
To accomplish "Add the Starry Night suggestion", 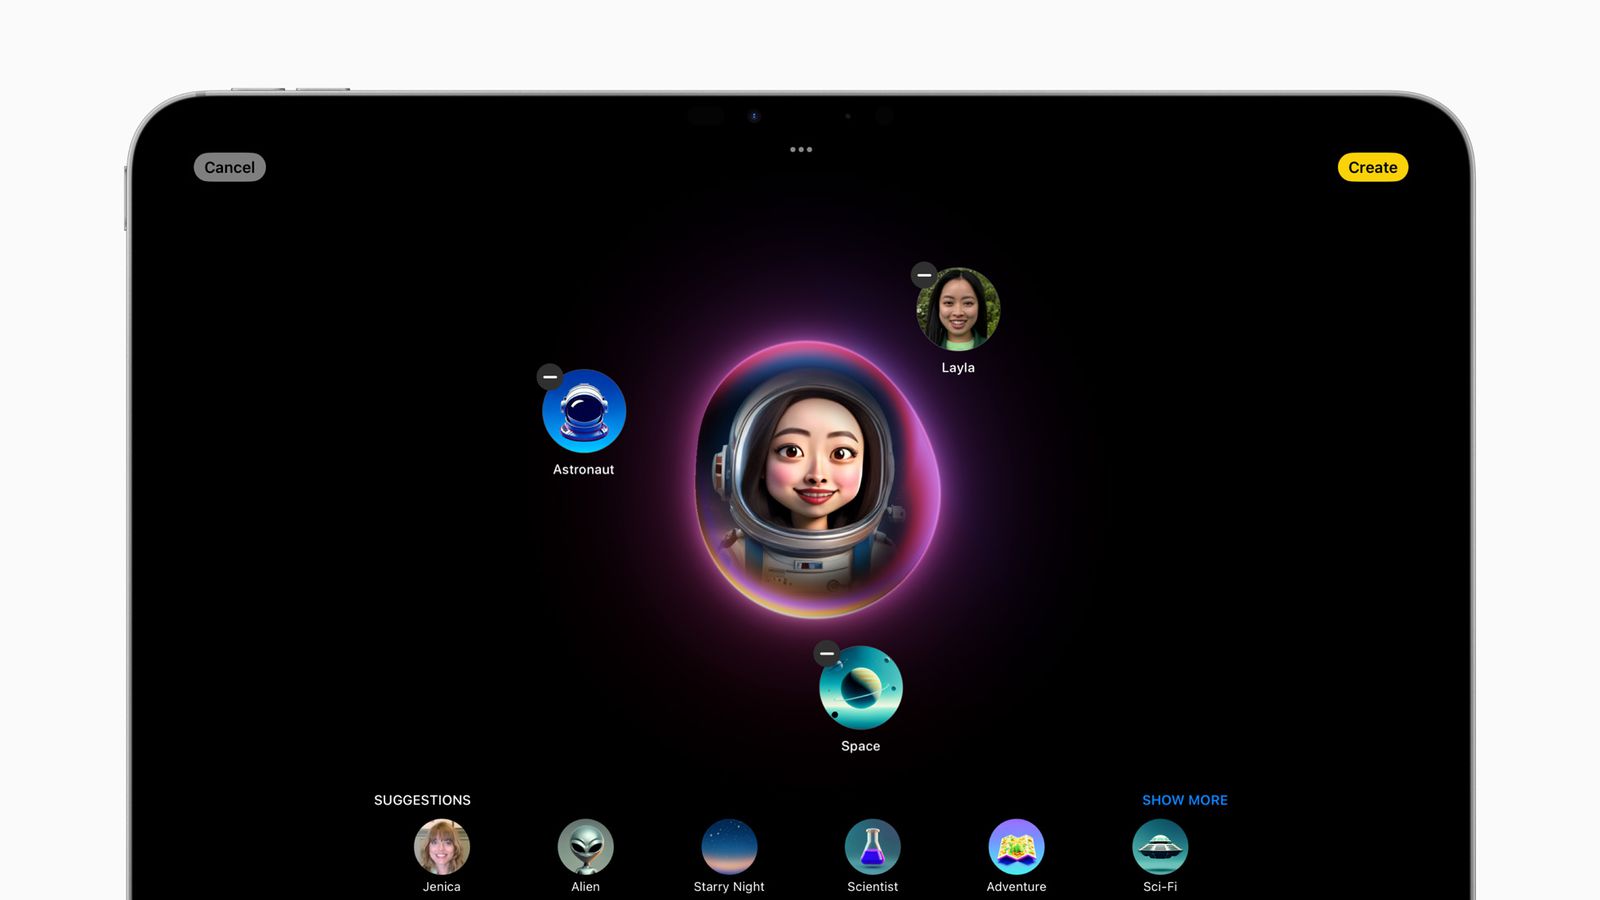I will (x=729, y=848).
